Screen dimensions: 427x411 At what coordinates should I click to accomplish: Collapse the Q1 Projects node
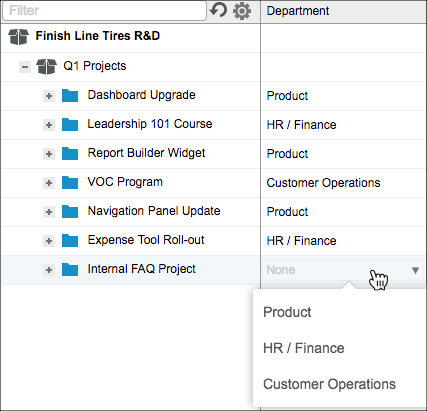(x=25, y=67)
